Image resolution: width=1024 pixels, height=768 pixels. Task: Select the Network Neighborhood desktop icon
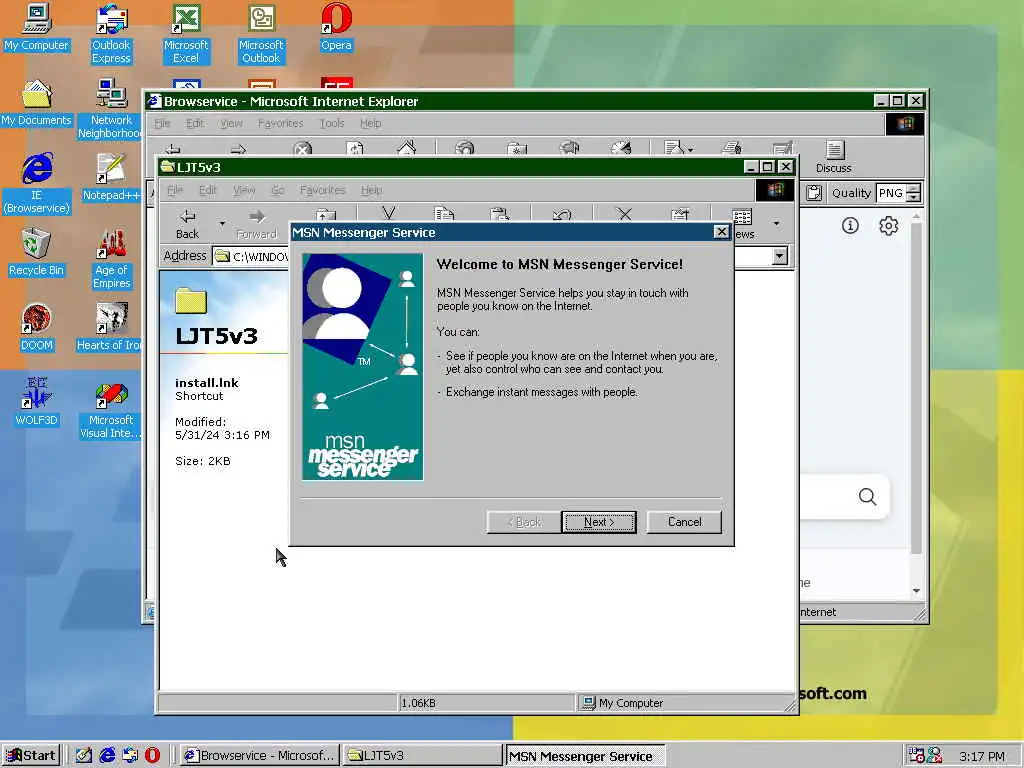[111, 109]
